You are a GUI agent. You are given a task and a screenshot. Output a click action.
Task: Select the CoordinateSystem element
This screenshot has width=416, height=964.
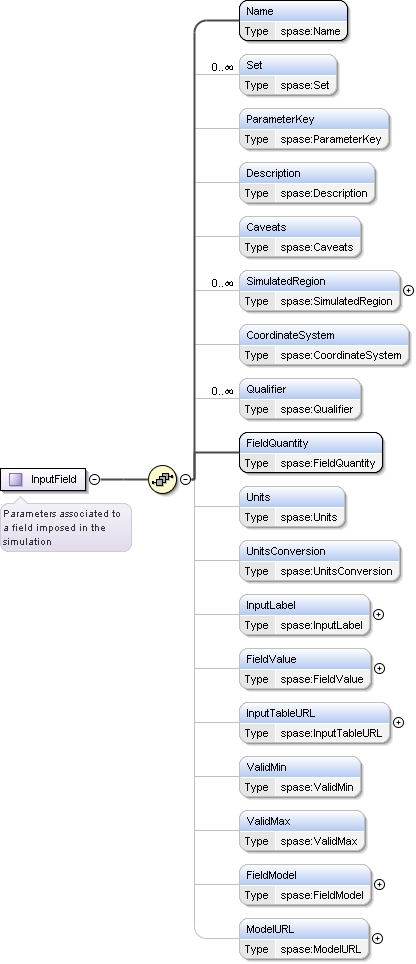(324, 345)
